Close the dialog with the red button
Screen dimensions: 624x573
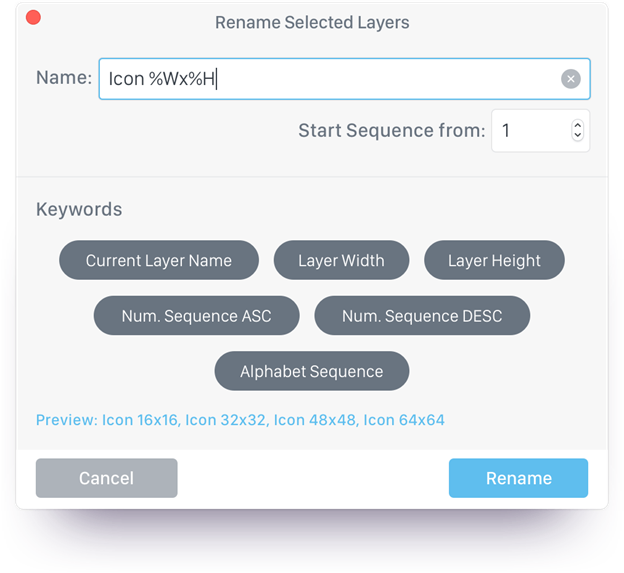point(33,18)
